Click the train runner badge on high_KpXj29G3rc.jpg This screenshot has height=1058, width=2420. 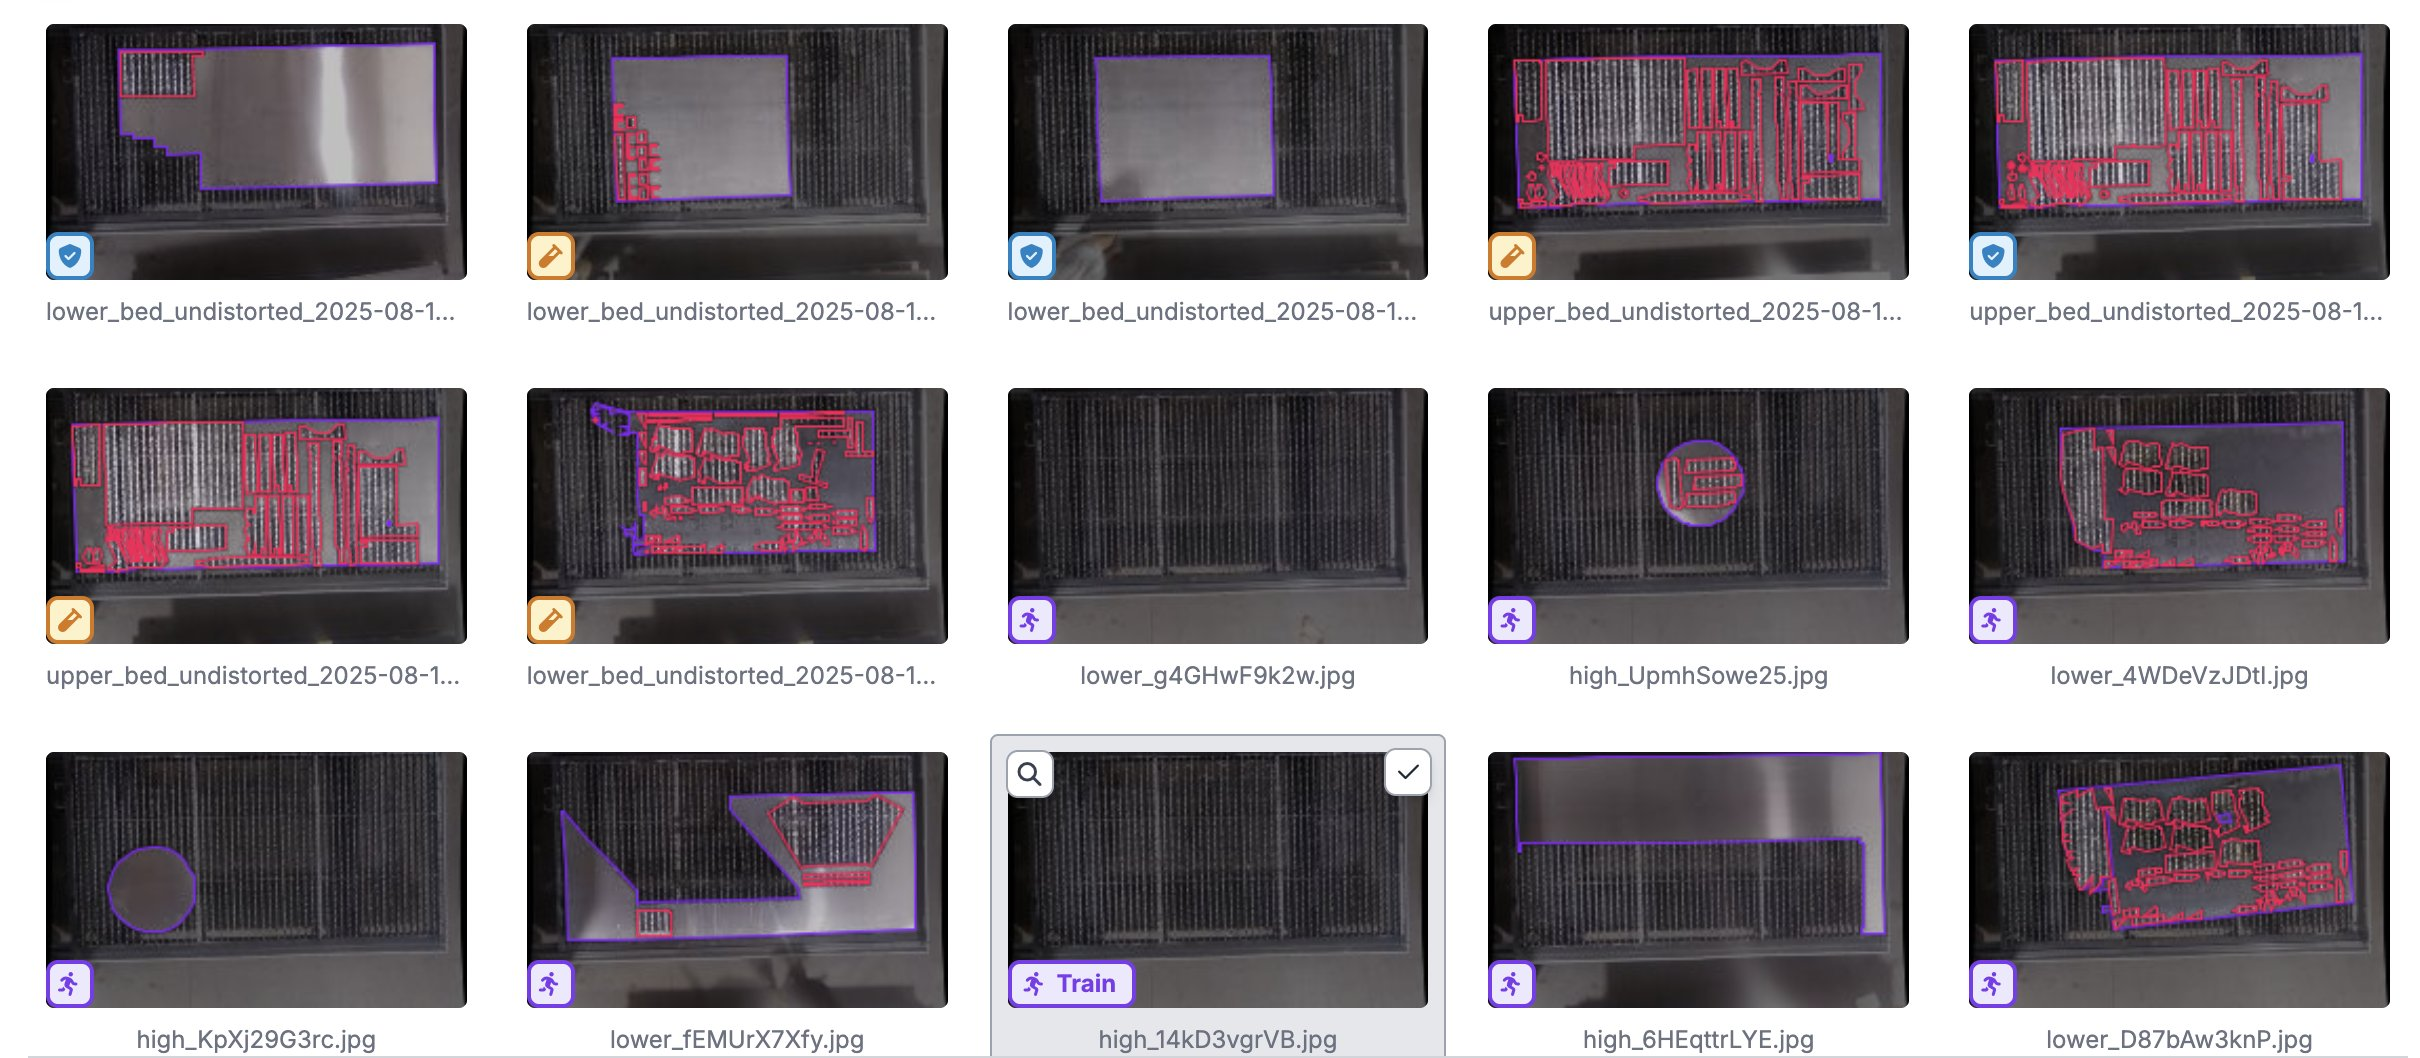(69, 984)
